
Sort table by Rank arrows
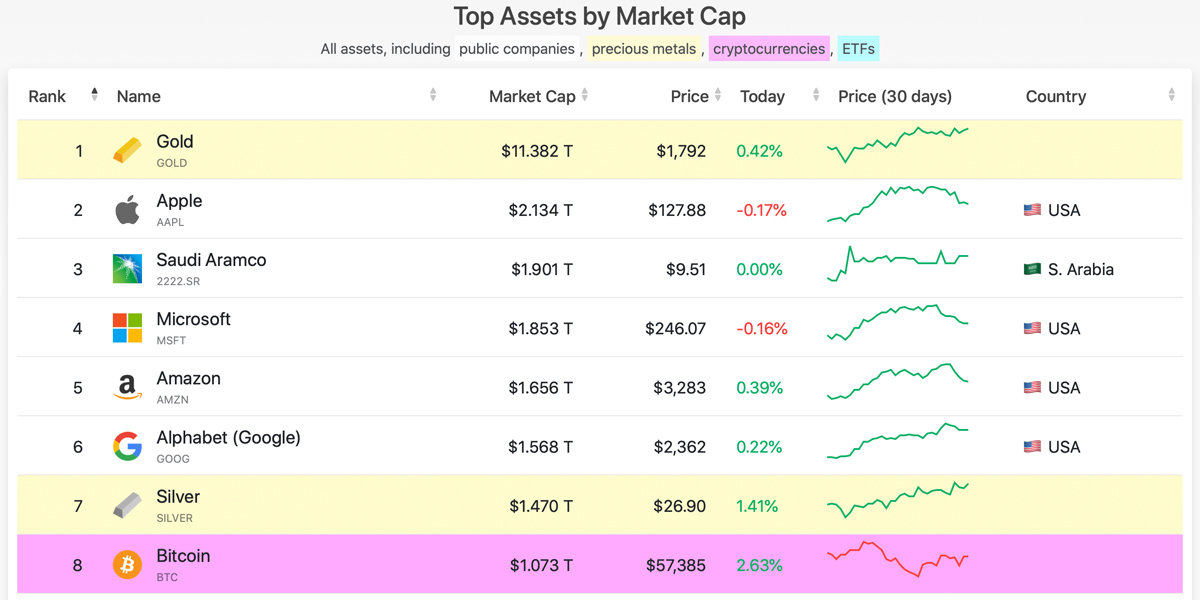coord(94,95)
